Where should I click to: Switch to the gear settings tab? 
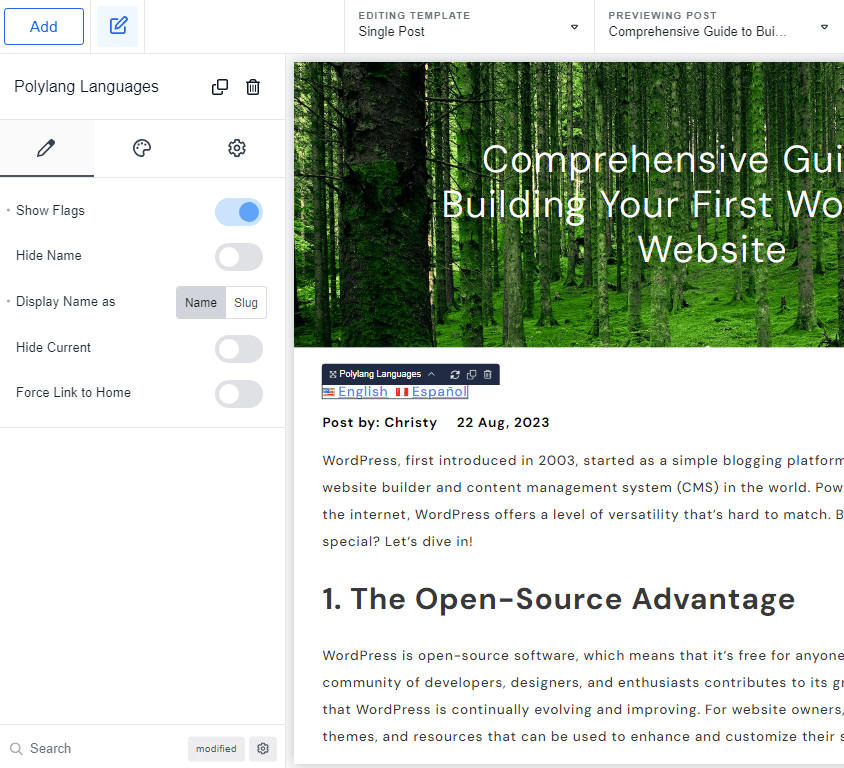(237, 148)
